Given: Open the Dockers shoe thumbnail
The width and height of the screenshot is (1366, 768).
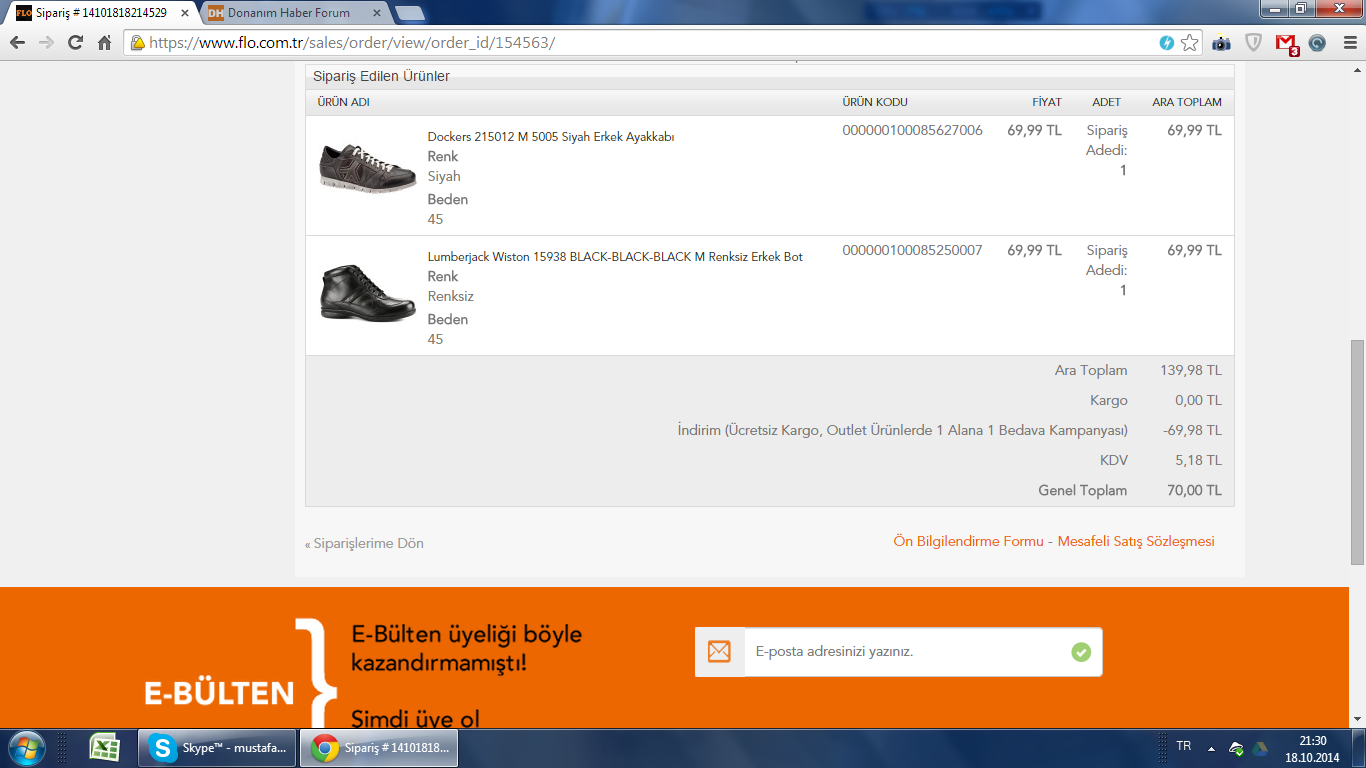Looking at the screenshot, I should (x=367, y=167).
